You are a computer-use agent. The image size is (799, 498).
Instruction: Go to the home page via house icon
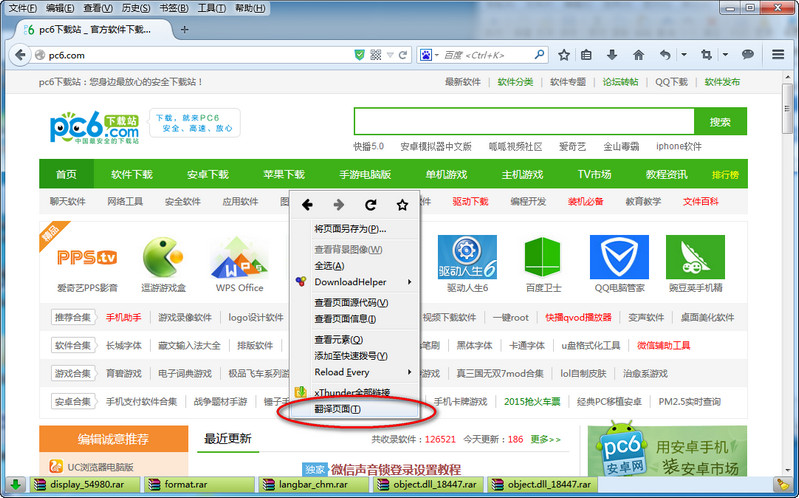click(x=638, y=55)
